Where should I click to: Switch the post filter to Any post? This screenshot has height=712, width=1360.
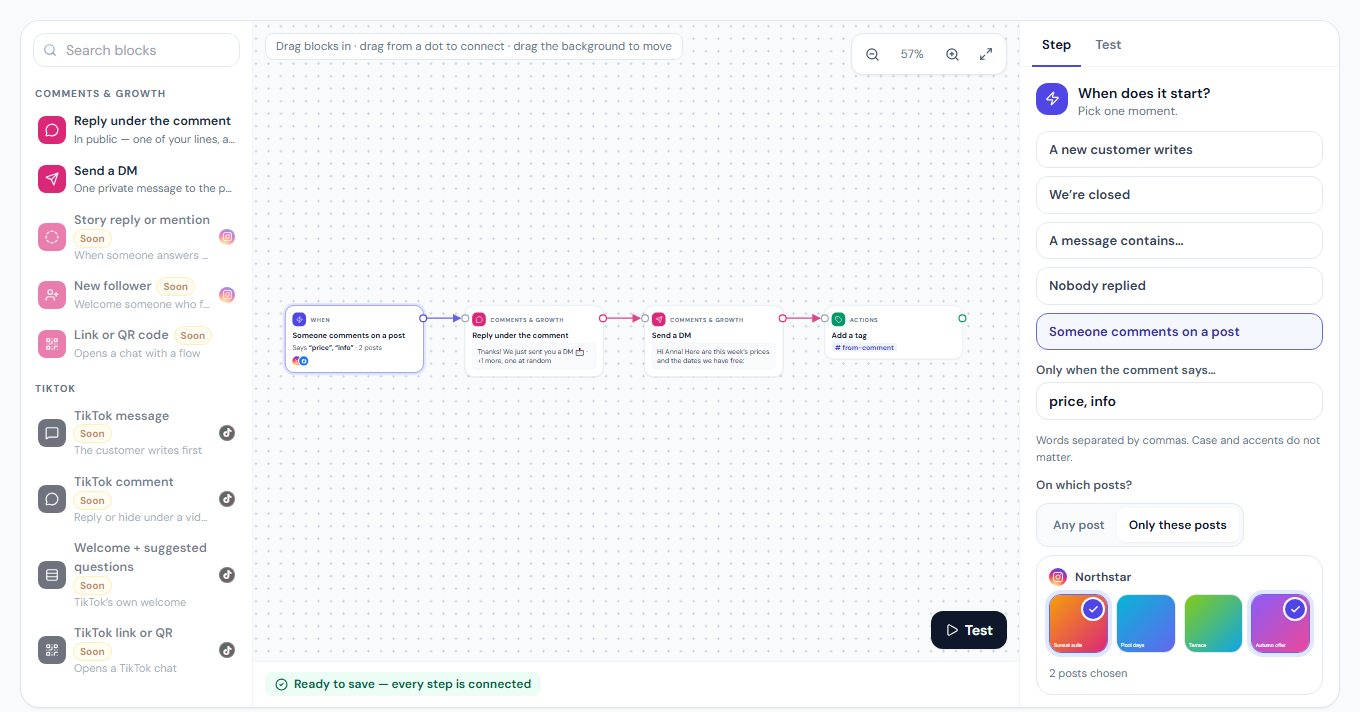click(x=1078, y=525)
